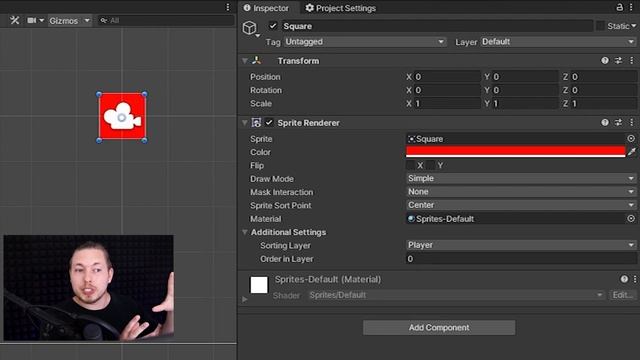The image size is (640, 360).
Task: Click Scale Y value field
Action: pyautogui.click(x=525, y=104)
